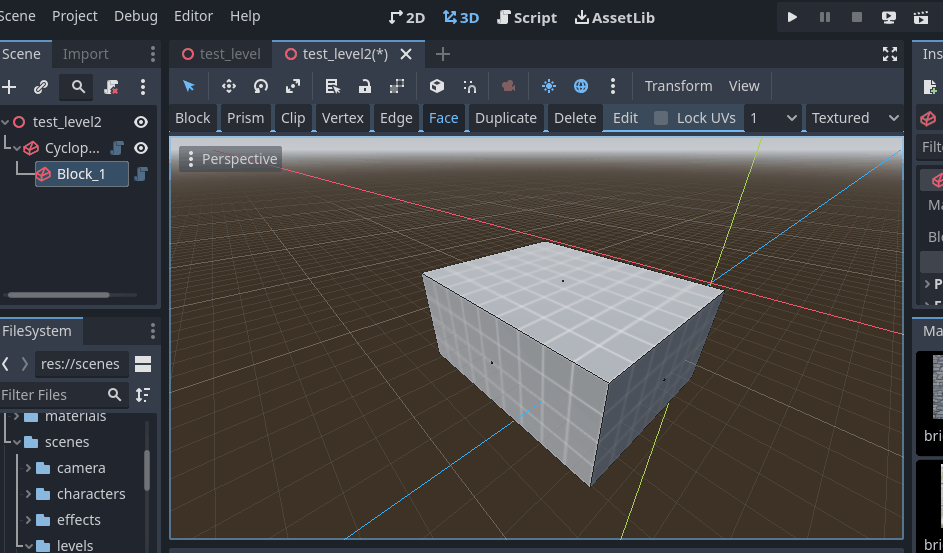
Task: Click the lock selected node icon
Action: click(364, 86)
